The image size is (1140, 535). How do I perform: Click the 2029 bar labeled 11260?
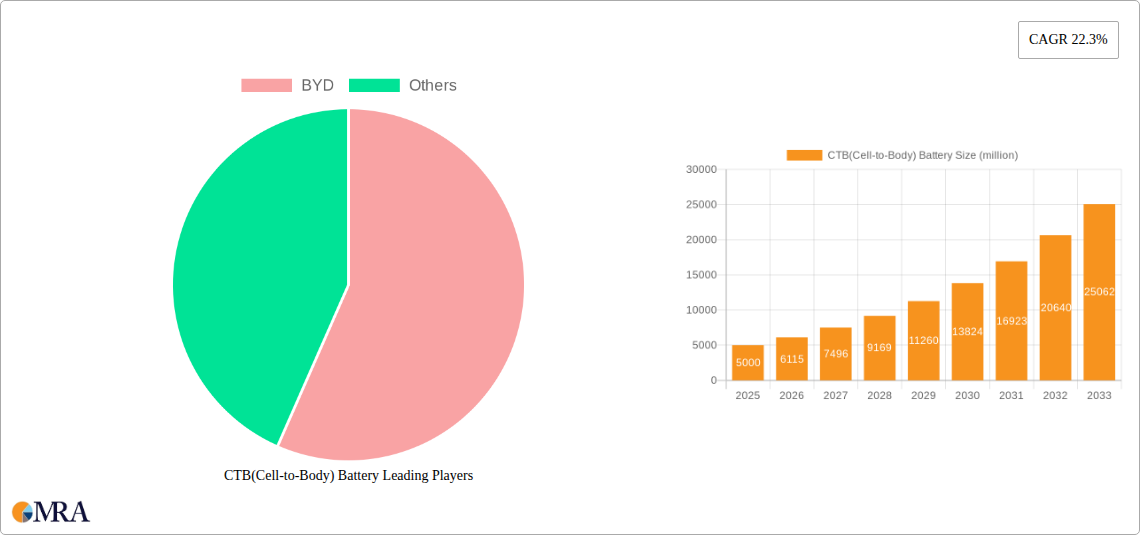pos(923,341)
